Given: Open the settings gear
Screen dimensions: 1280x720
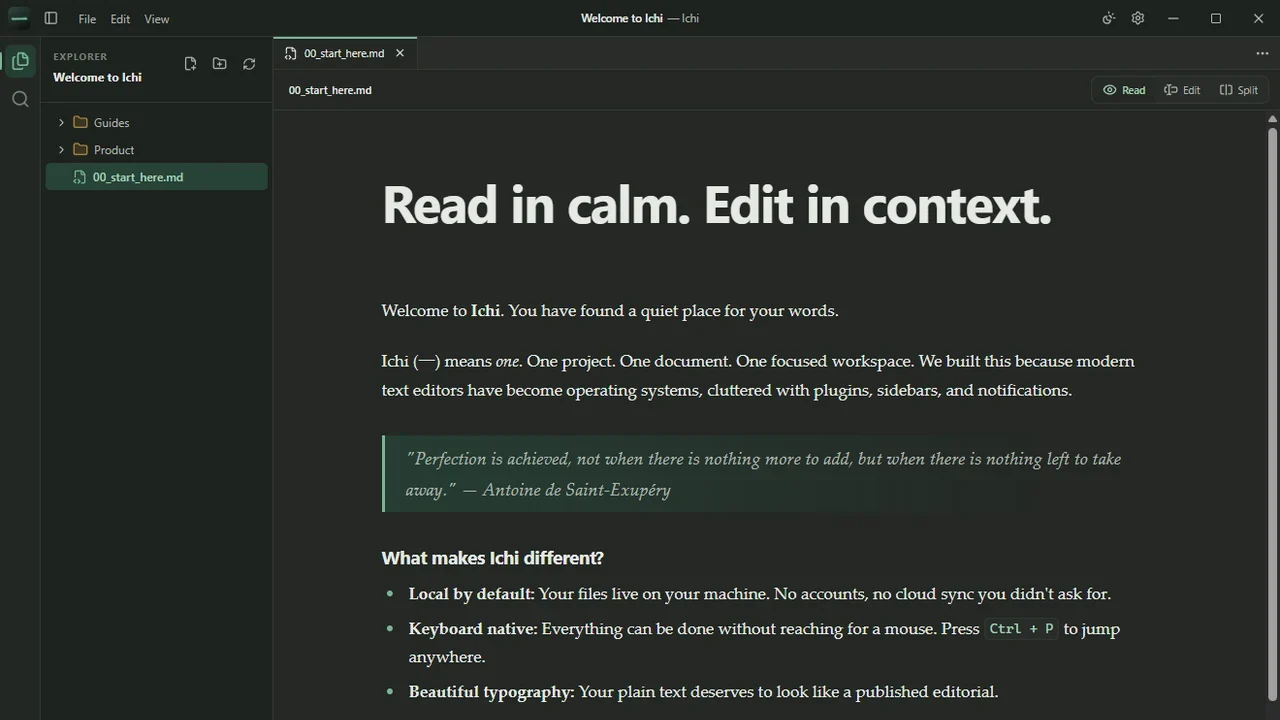Looking at the screenshot, I should pyautogui.click(x=1138, y=18).
